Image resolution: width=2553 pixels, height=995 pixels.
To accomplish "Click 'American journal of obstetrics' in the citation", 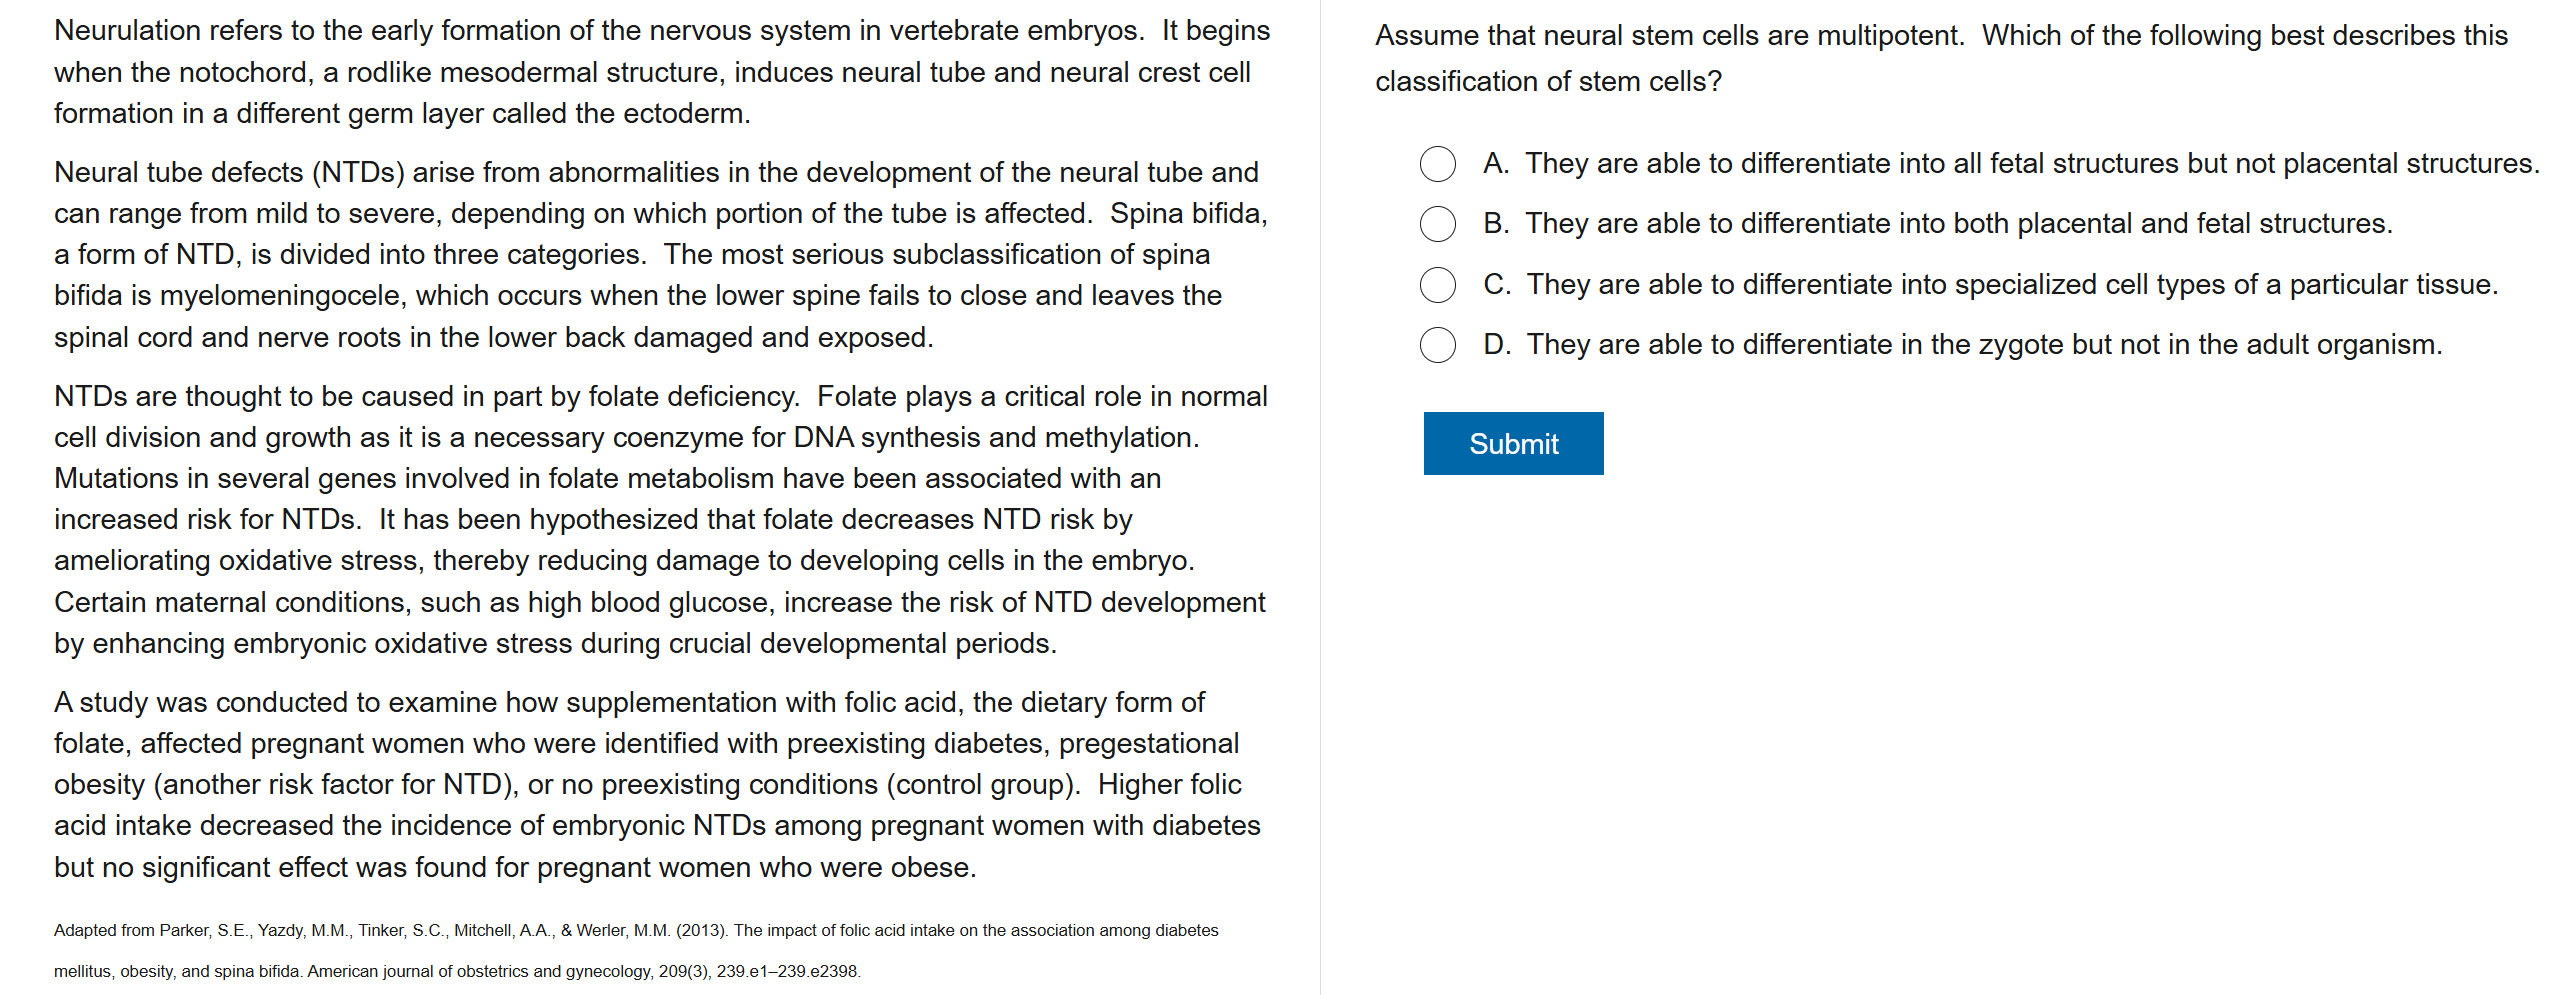I will coord(412,972).
